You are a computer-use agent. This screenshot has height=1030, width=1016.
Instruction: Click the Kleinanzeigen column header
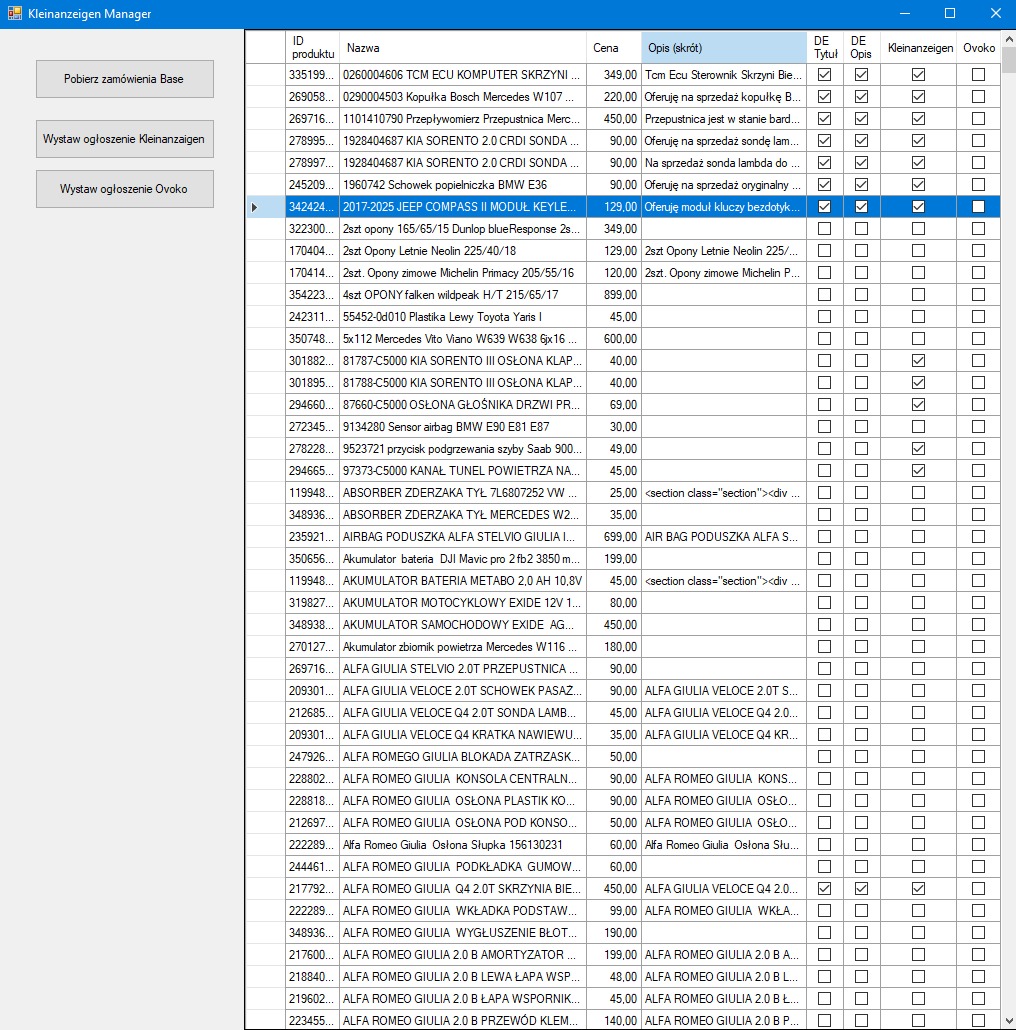tap(918, 47)
